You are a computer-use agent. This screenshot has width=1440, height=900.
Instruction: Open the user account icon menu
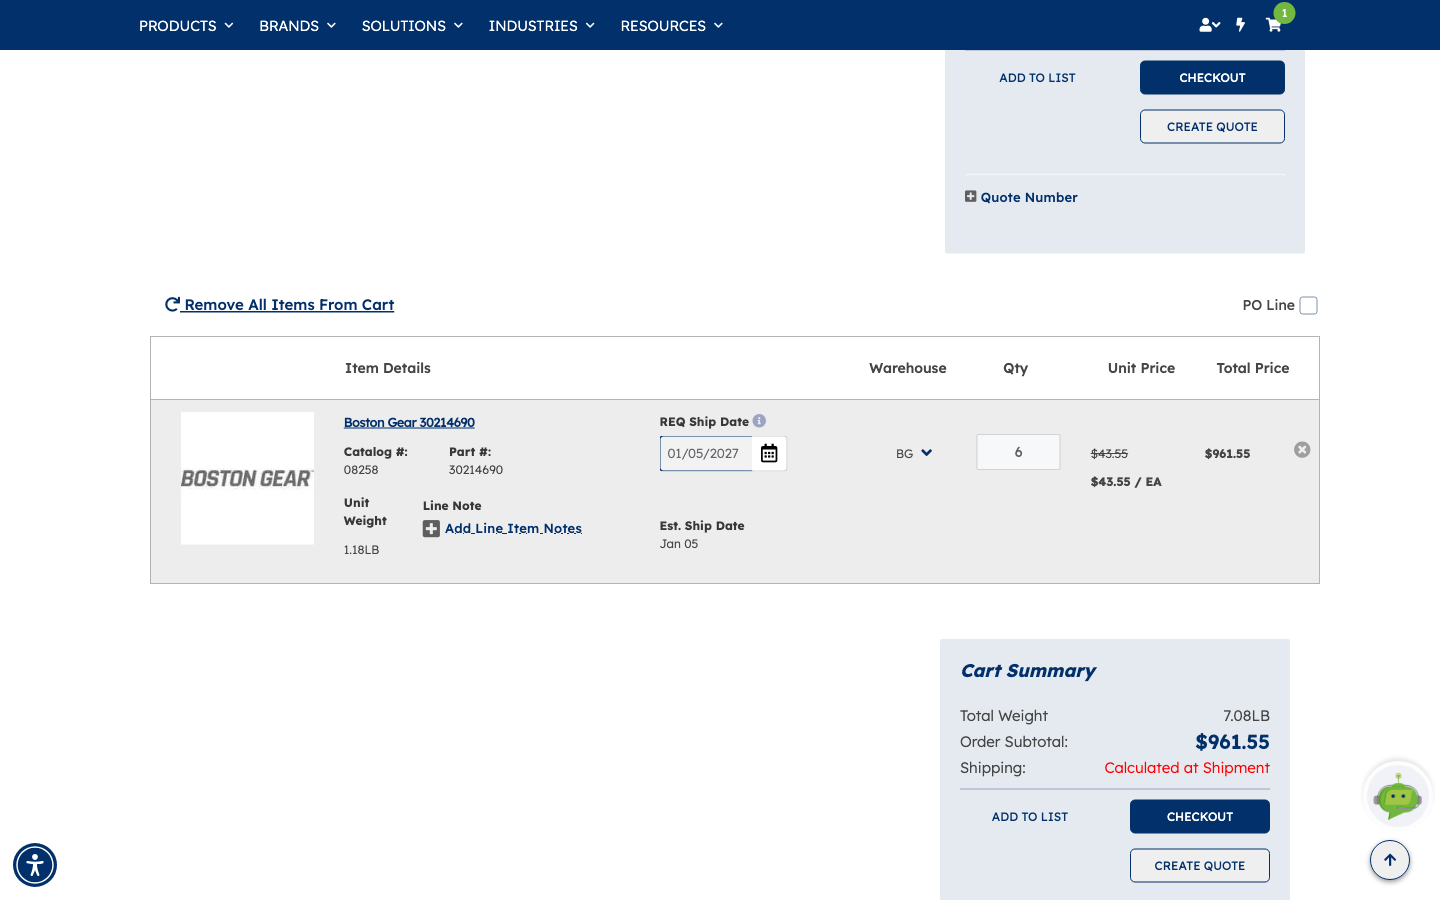1209,25
